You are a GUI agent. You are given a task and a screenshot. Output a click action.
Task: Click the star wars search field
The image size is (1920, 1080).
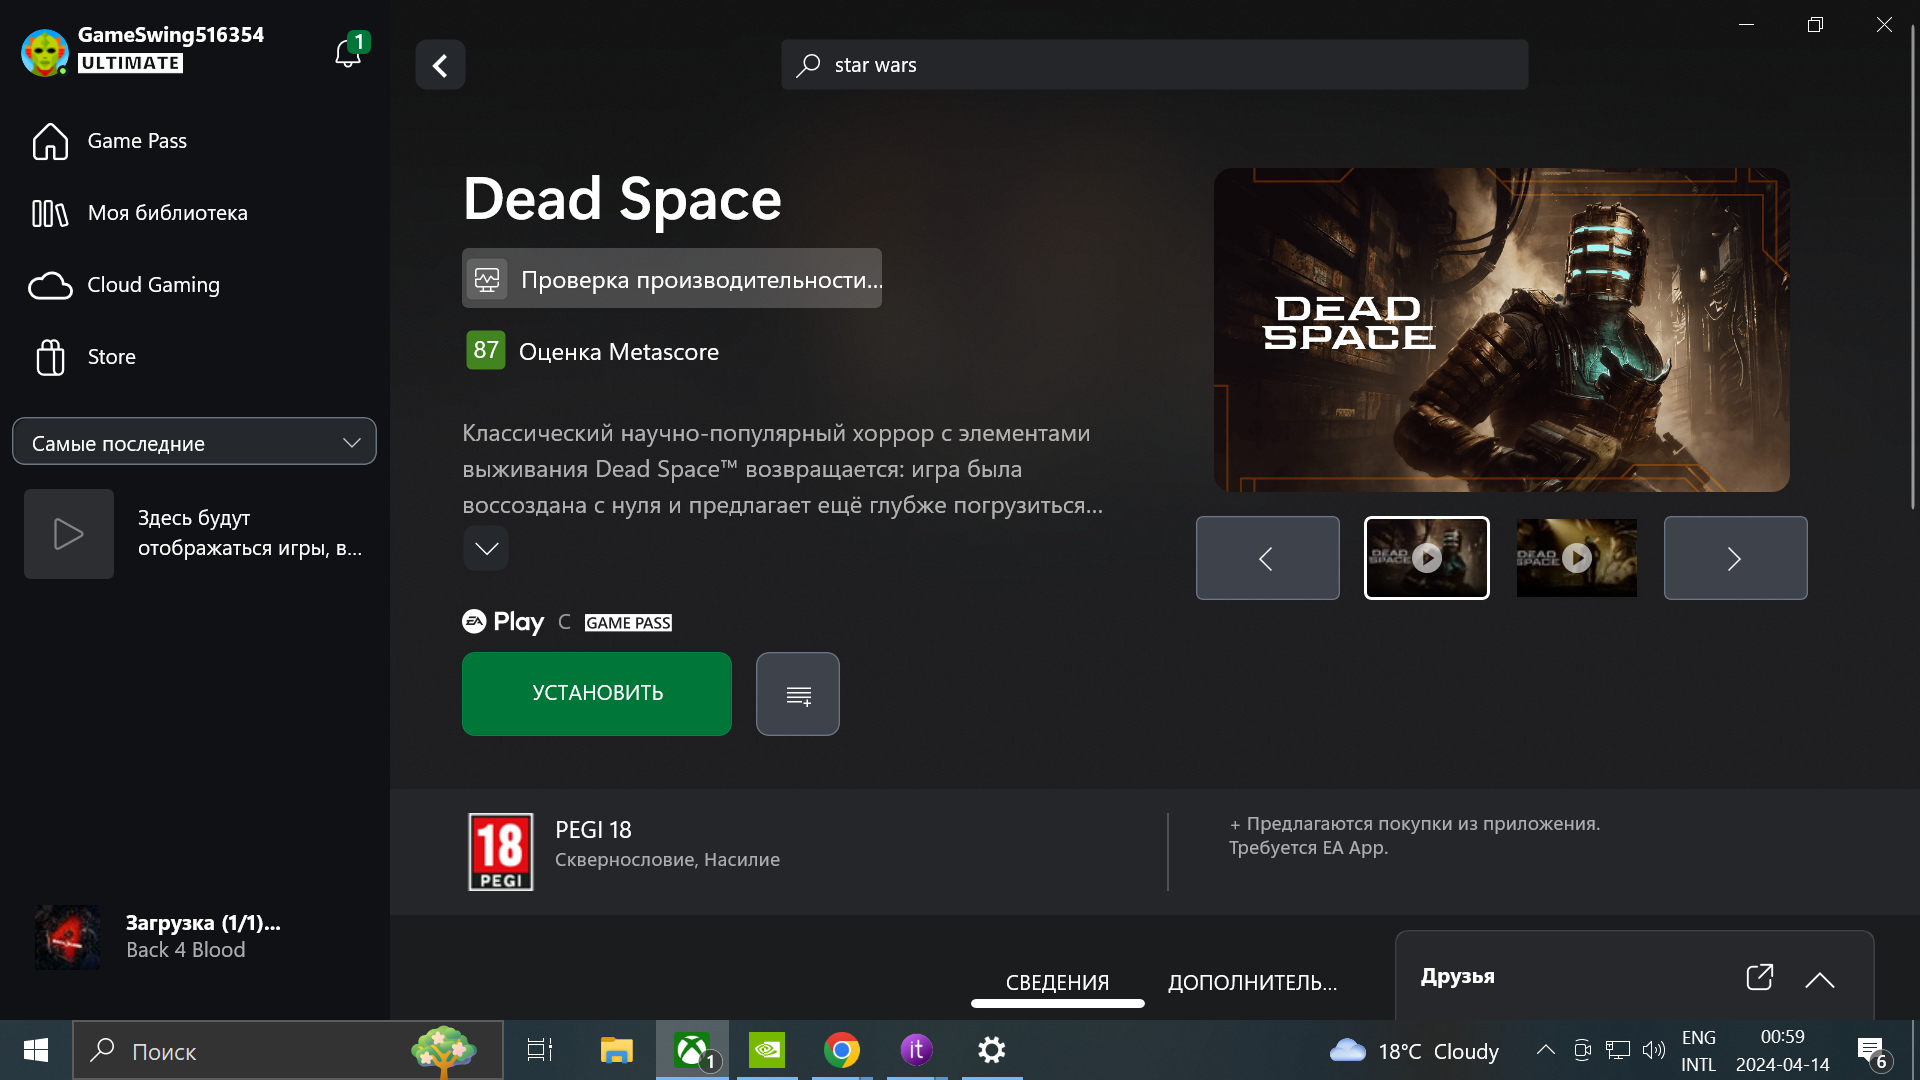pyautogui.click(x=1155, y=65)
